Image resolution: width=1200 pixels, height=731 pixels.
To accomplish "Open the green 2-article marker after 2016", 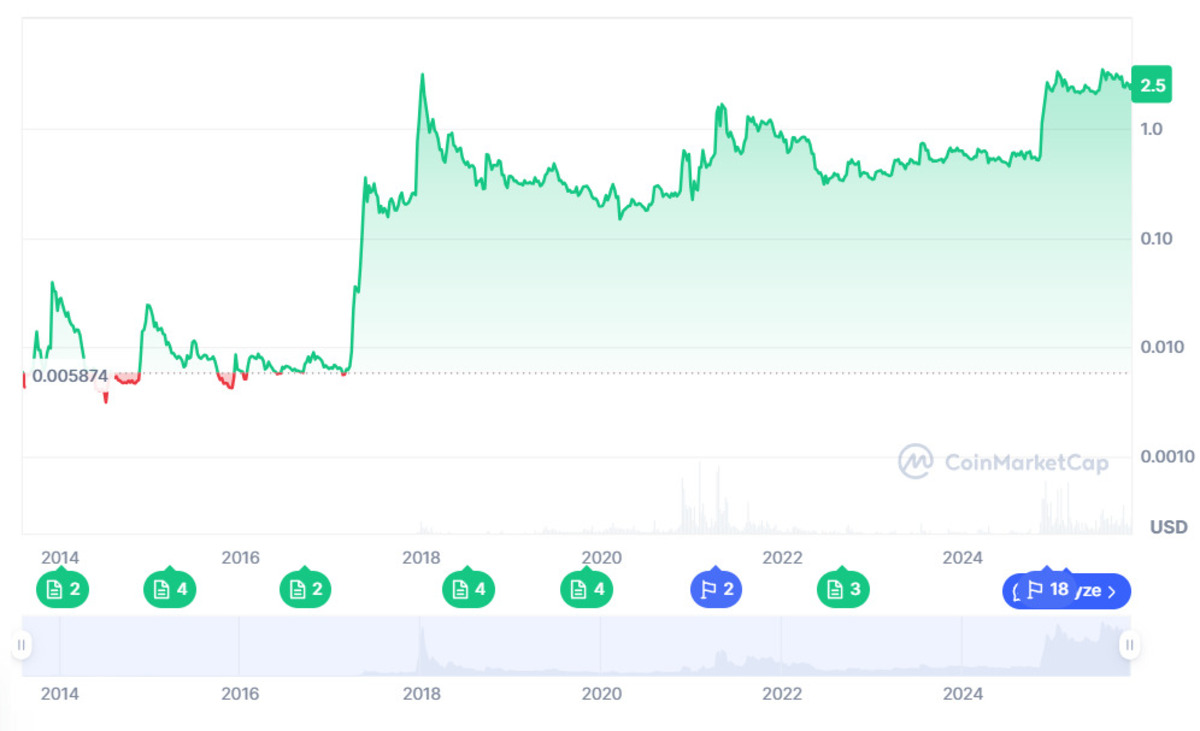I will click(x=306, y=590).
